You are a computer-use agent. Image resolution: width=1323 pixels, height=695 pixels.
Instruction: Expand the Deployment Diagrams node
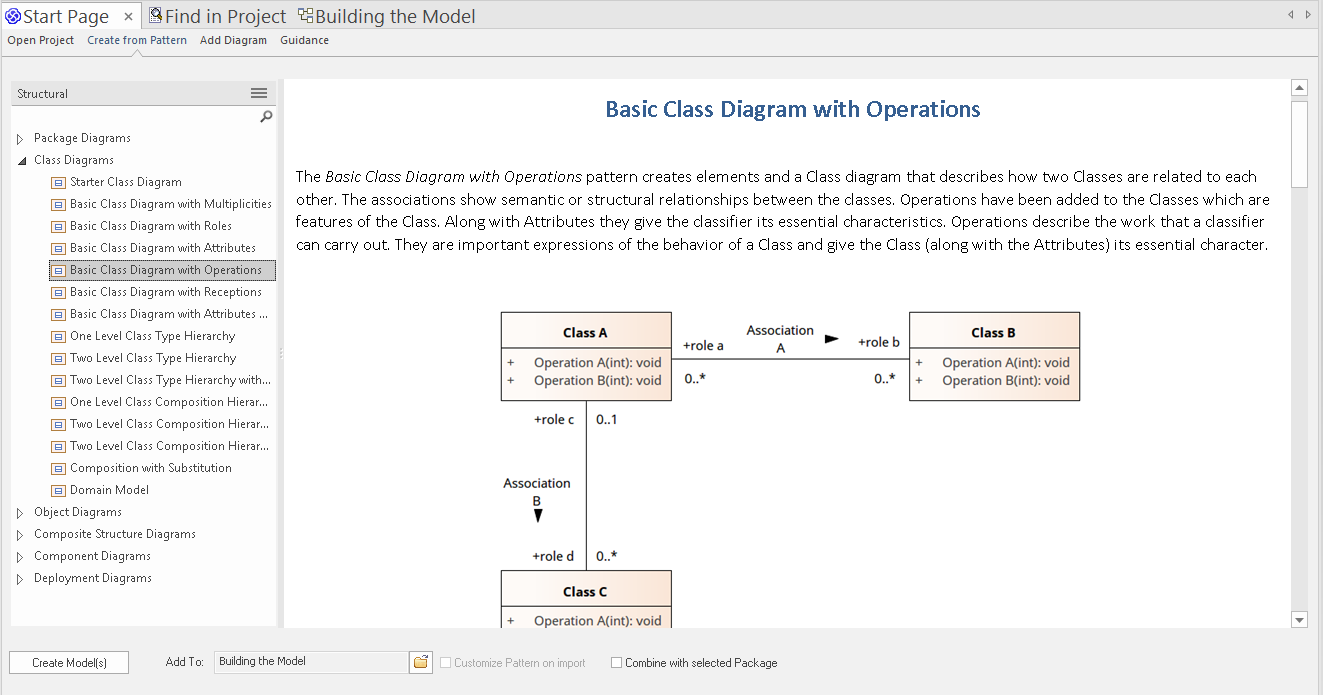click(x=20, y=578)
